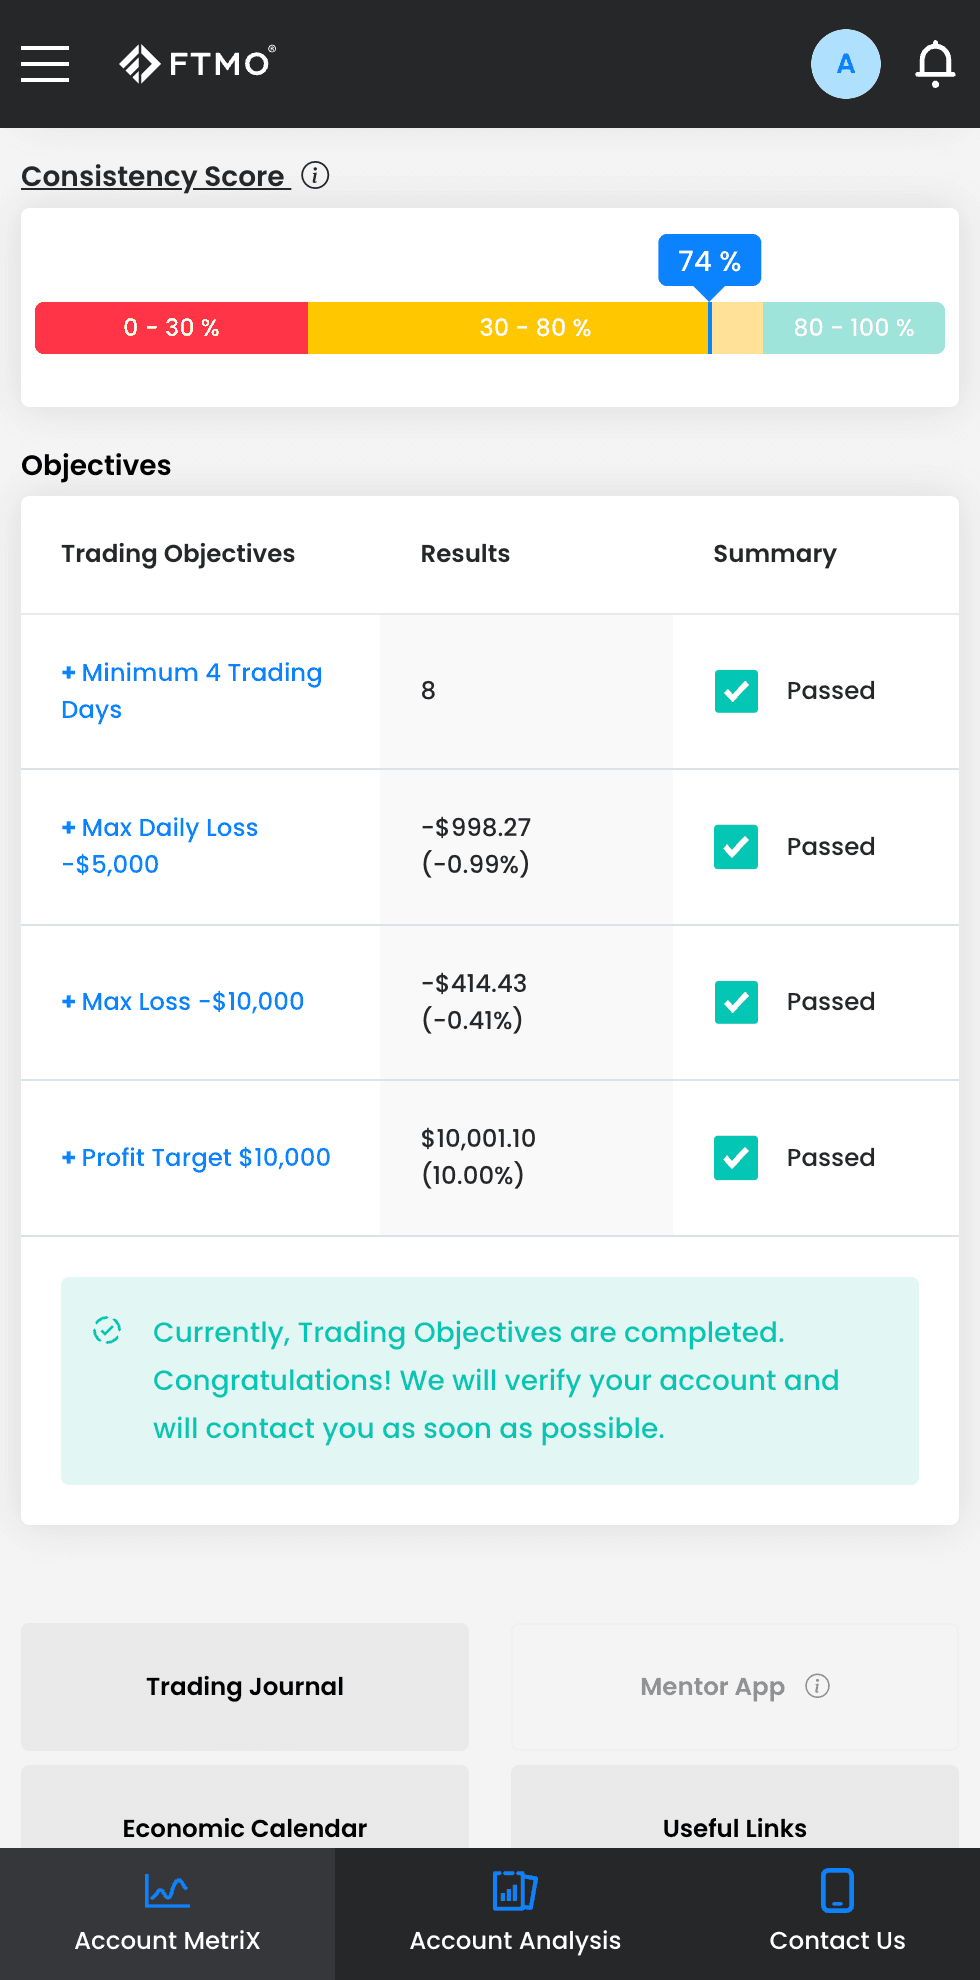Expand Minimum 4 Trading Days objective

click(192, 691)
